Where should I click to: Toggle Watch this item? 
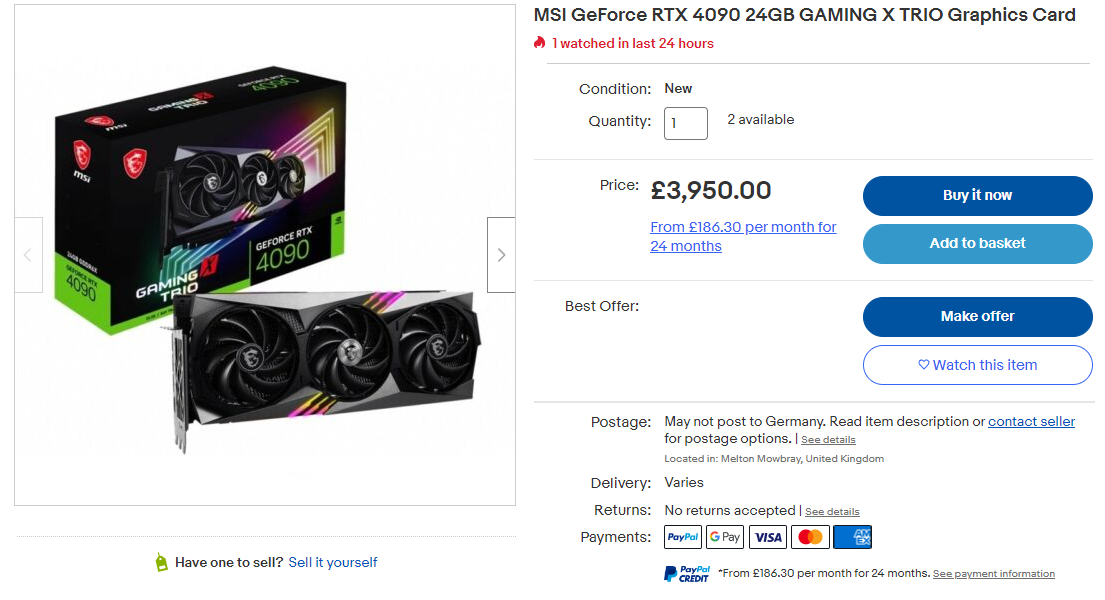[x=977, y=365]
